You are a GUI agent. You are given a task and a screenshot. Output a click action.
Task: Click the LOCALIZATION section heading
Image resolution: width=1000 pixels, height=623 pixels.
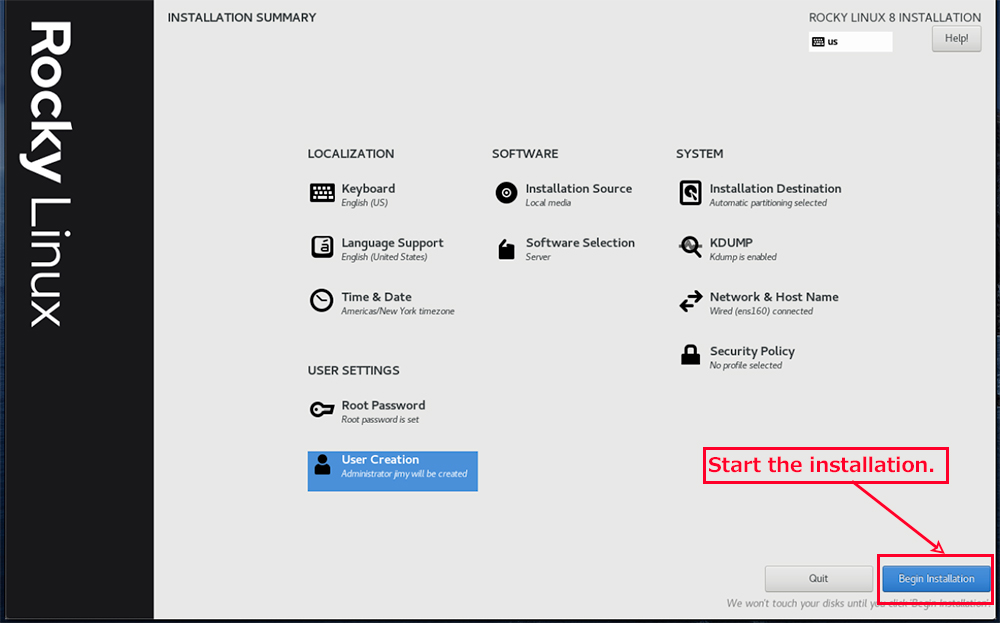[x=351, y=154]
